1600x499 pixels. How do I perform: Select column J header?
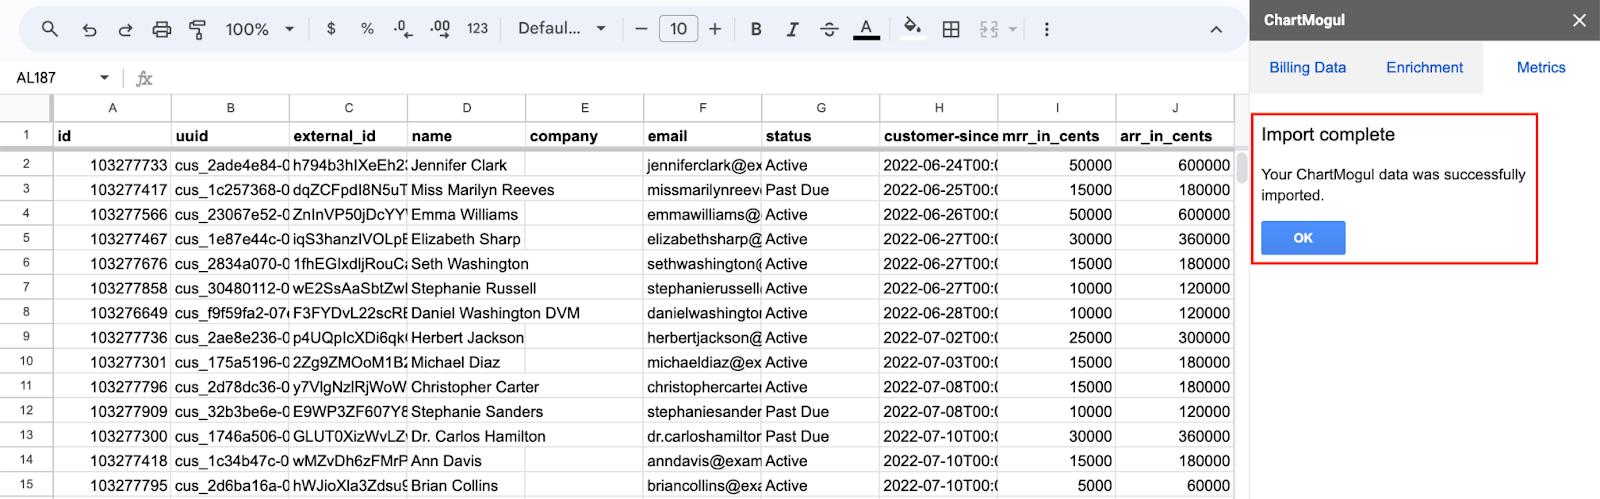[x=1175, y=108]
